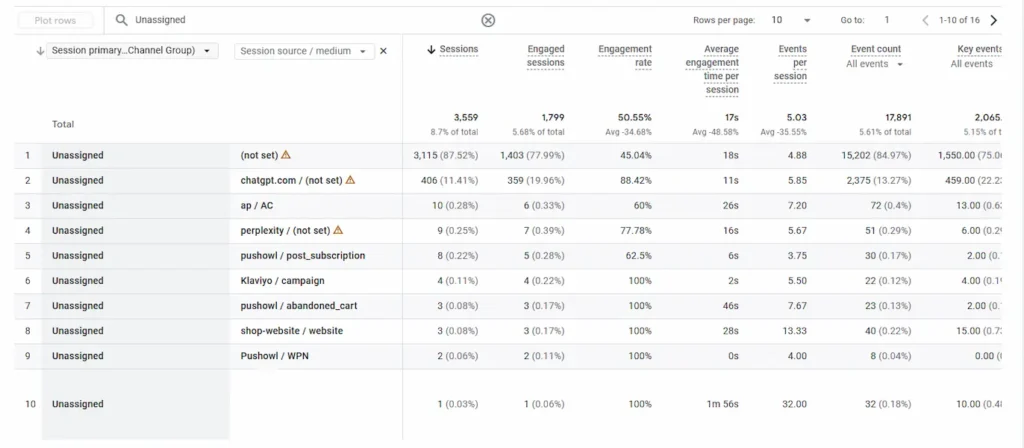1024x448 pixels.
Task: Sort by Average engagement time per session
Action: [x=712, y=69]
